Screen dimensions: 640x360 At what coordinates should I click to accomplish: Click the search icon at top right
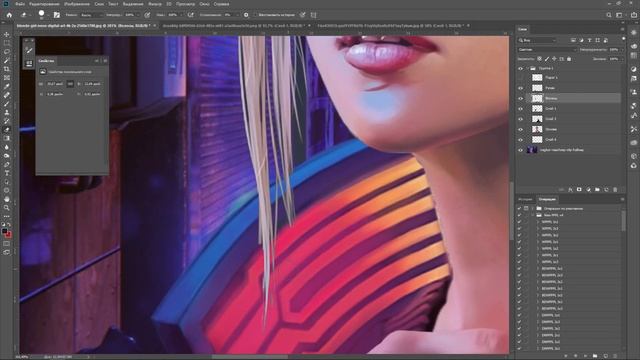(x=609, y=15)
